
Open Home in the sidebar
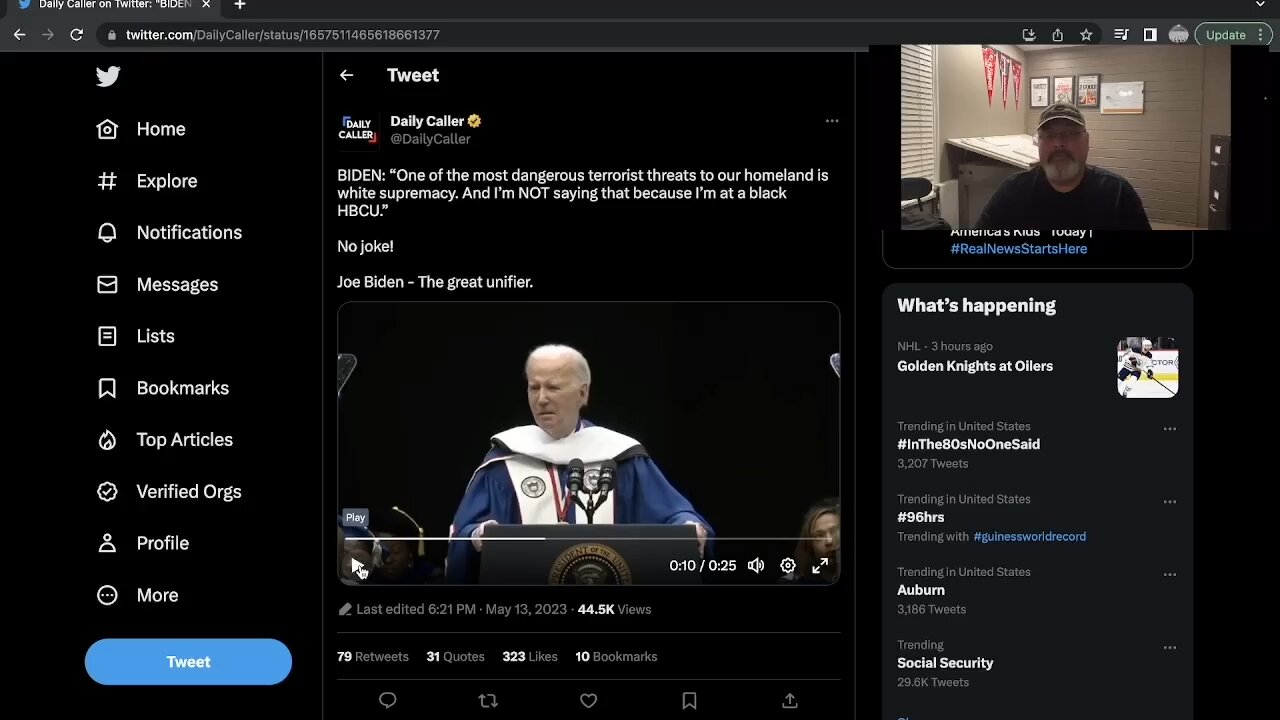(x=141, y=129)
